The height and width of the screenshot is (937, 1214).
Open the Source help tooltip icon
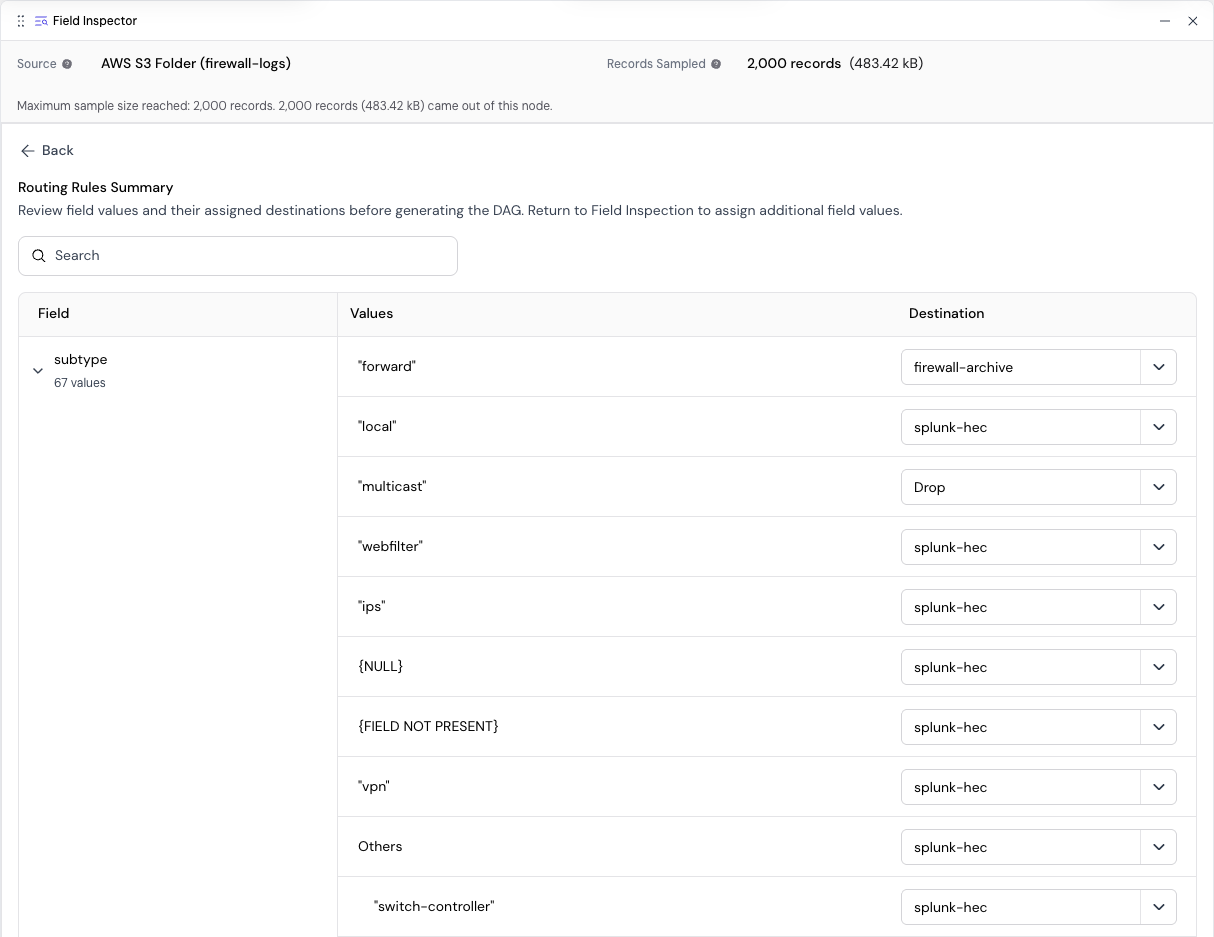pyautogui.click(x=67, y=64)
